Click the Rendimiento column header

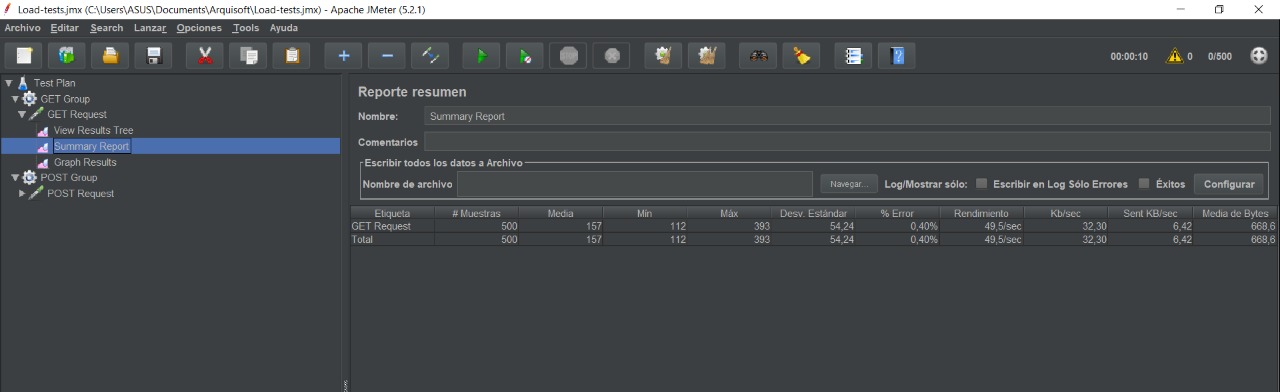[x=981, y=213]
